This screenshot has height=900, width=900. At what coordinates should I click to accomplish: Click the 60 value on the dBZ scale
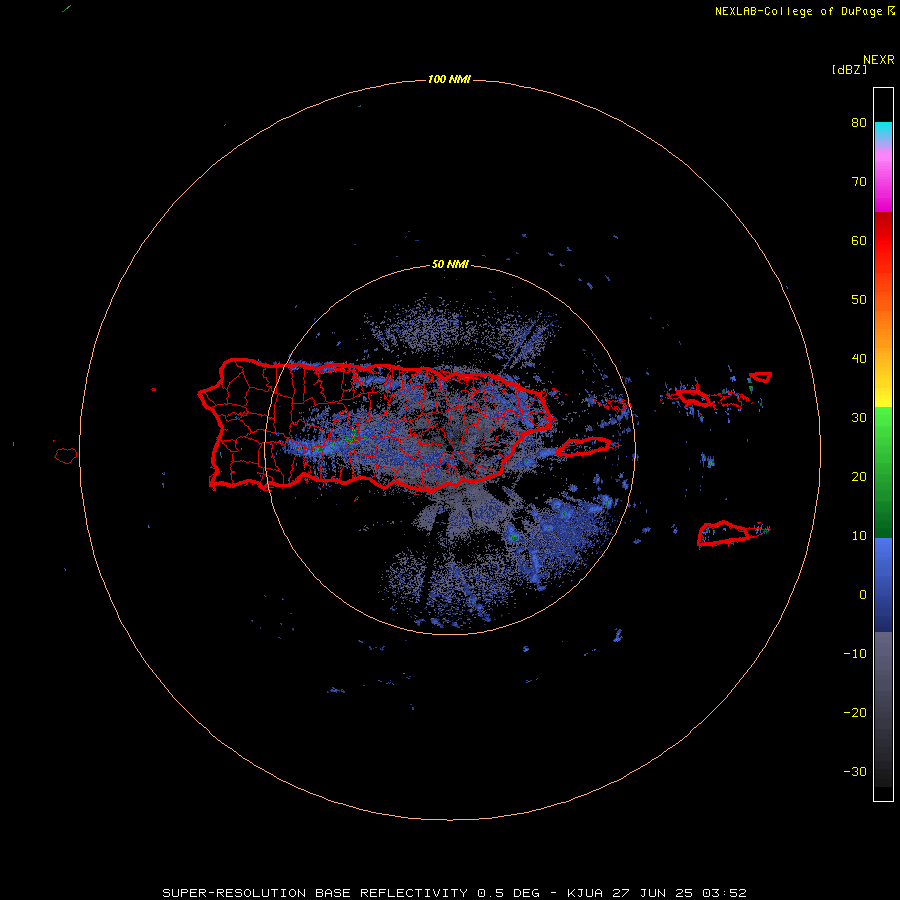[859, 241]
